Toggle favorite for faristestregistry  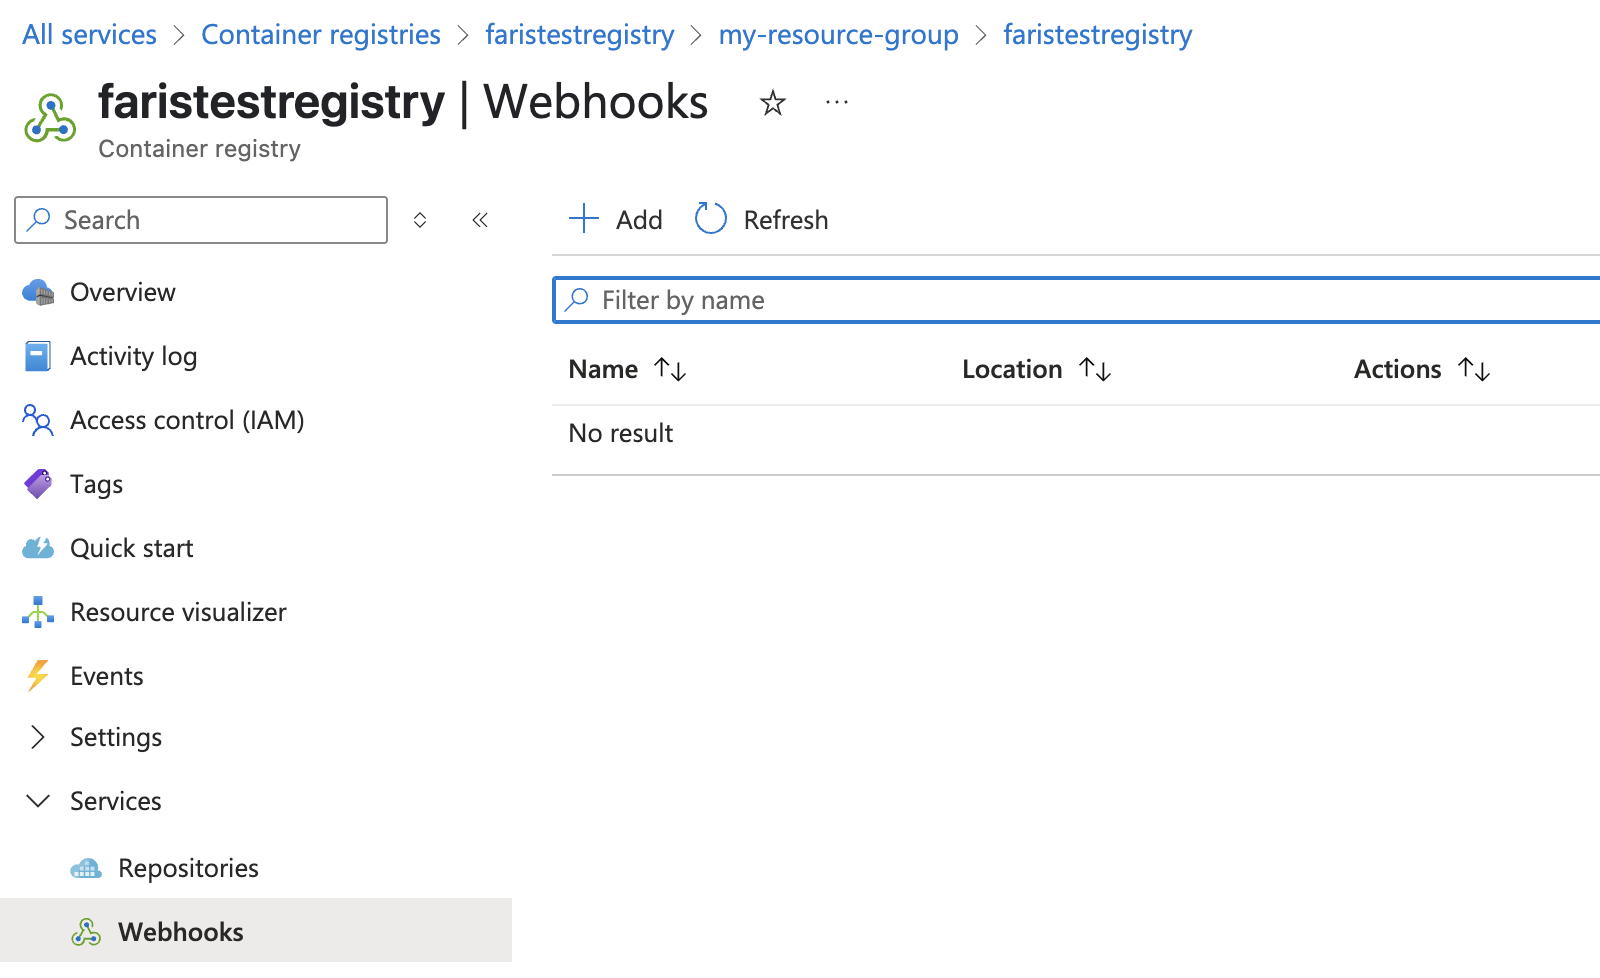[x=772, y=102]
